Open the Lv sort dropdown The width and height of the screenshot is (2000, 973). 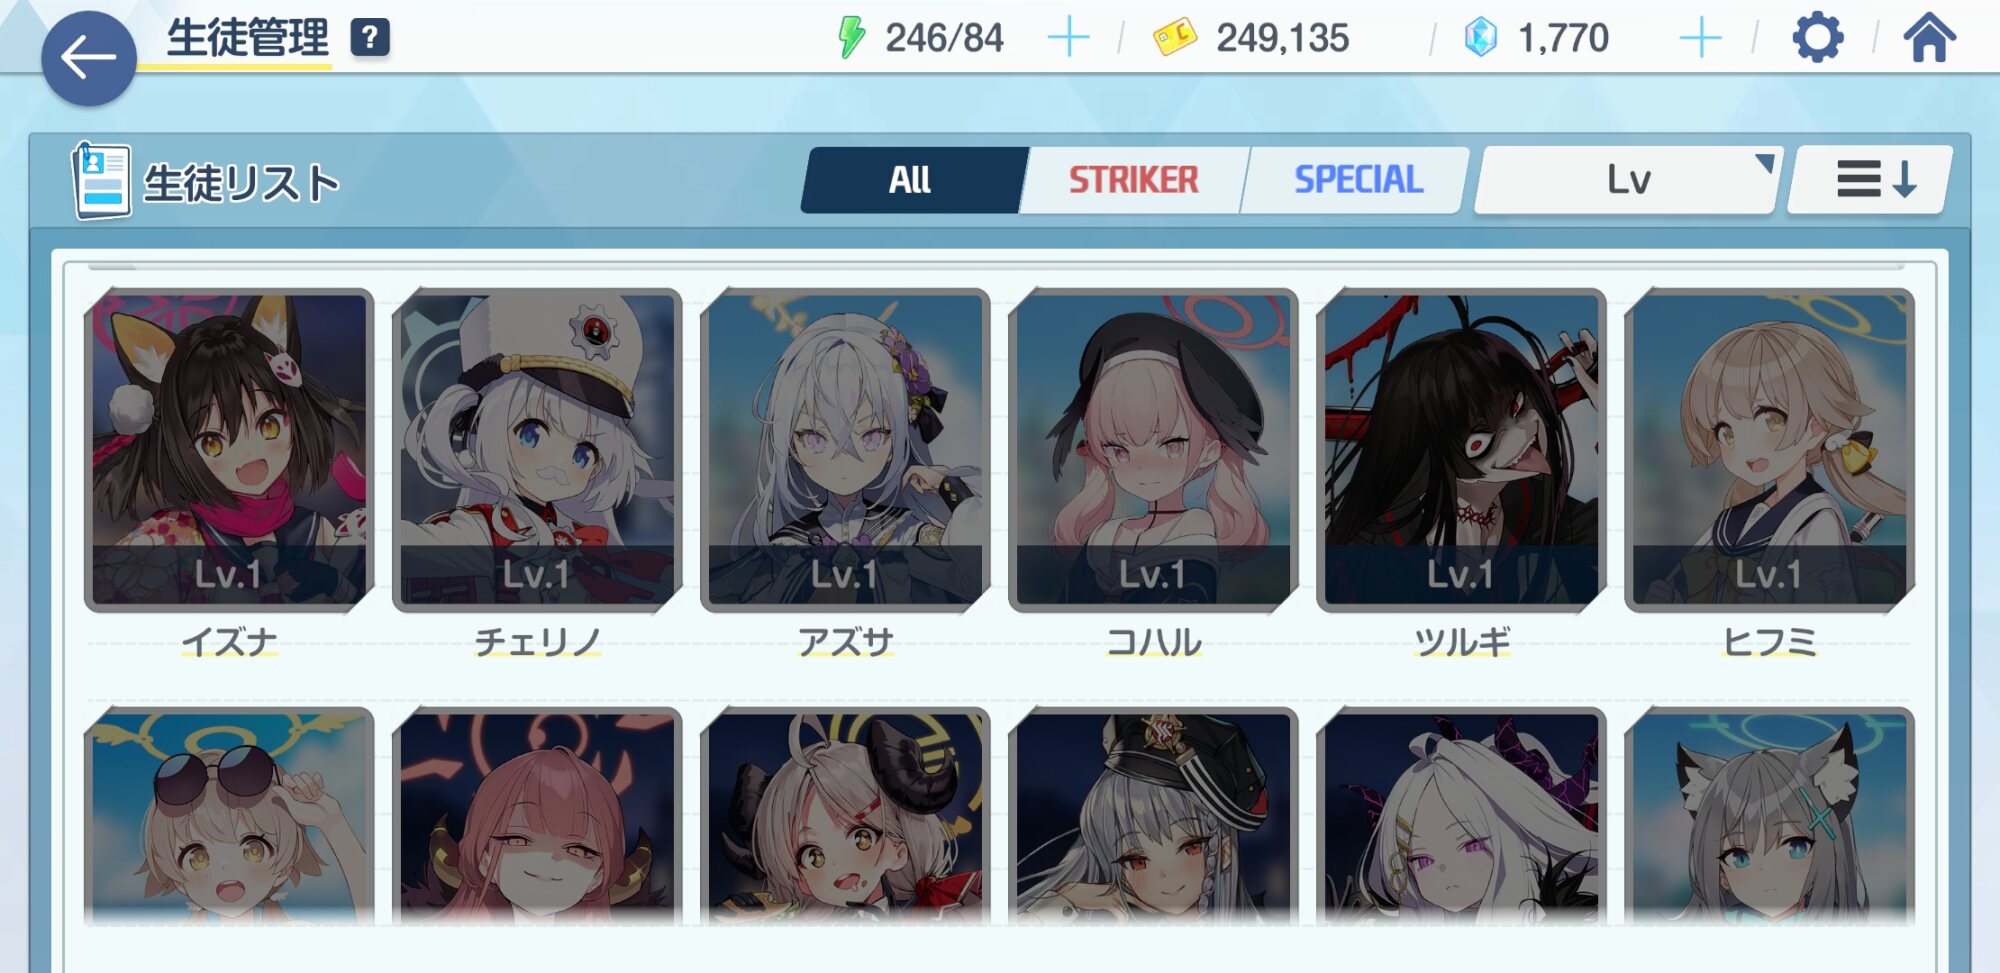click(x=1628, y=180)
